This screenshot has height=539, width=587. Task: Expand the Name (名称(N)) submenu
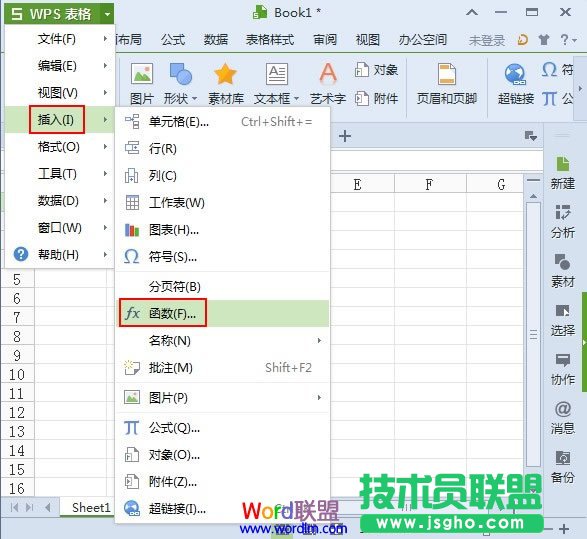click(223, 340)
